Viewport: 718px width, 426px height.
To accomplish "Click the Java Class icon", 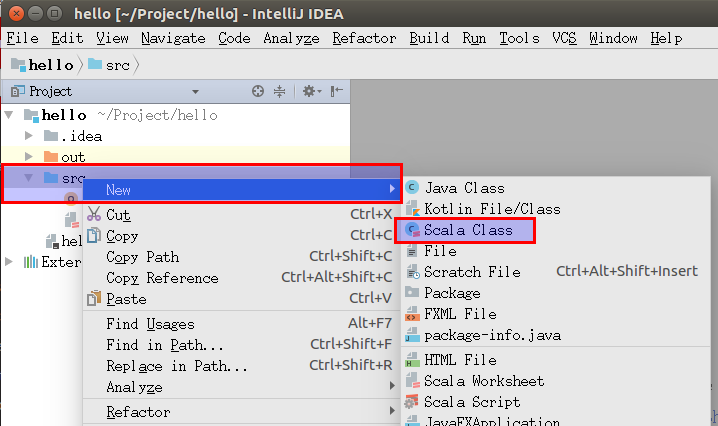I will pos(411,188).
